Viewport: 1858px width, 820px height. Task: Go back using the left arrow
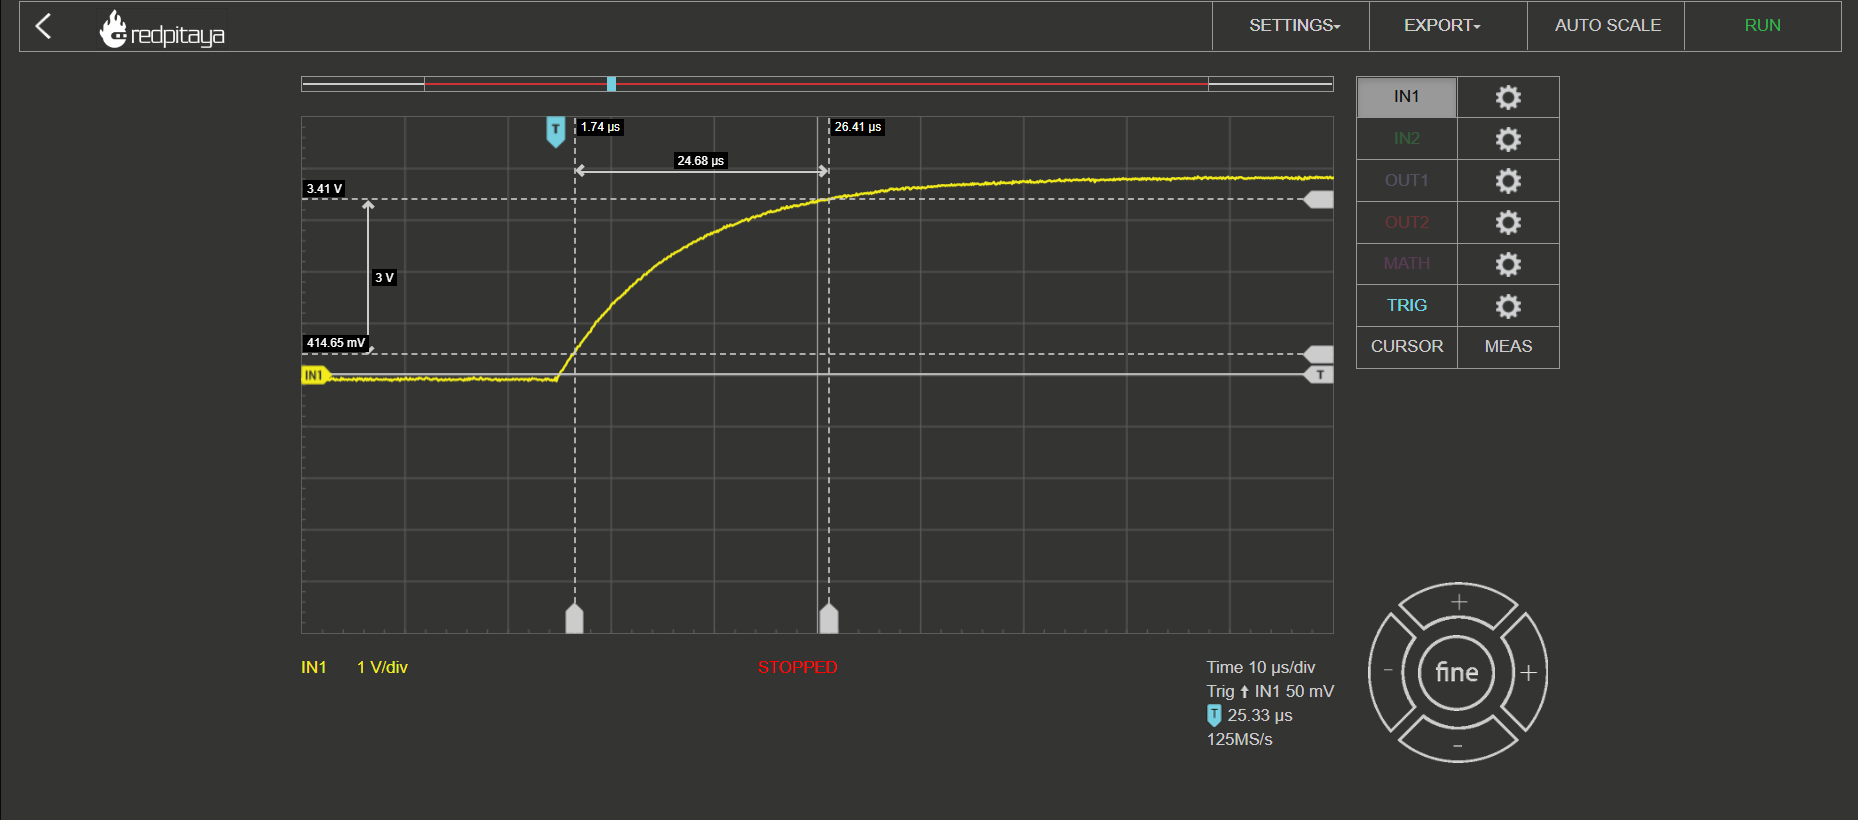pos(43,26)
